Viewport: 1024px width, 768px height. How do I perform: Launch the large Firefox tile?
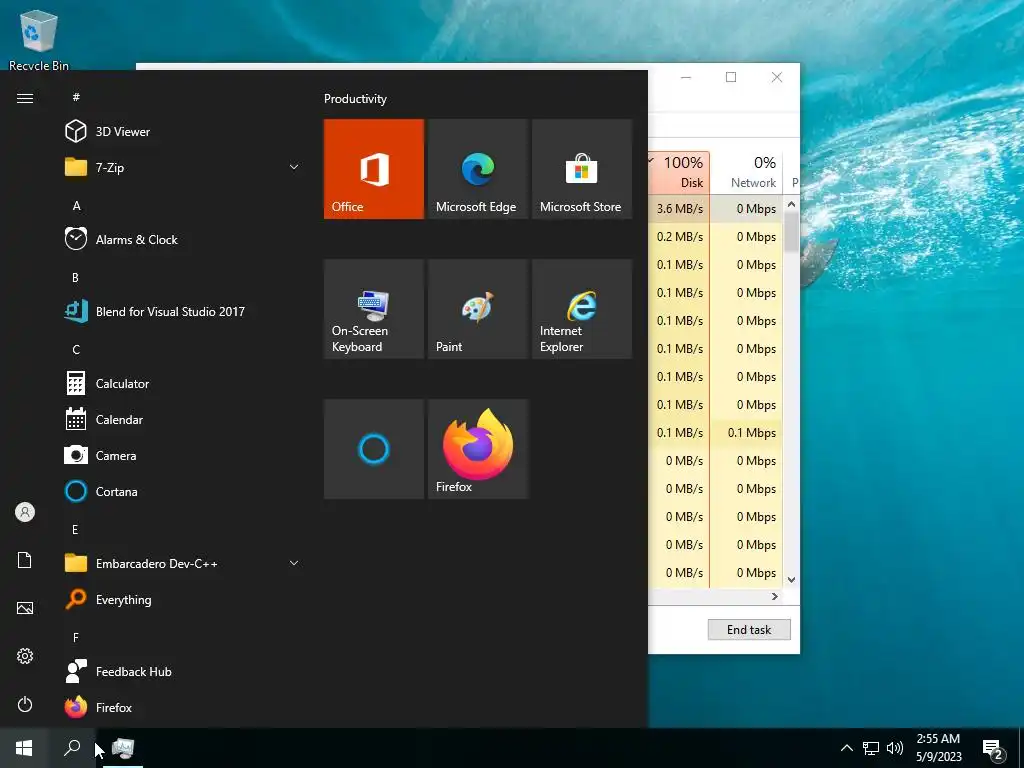pyautogui.click(x=478, y=449)
